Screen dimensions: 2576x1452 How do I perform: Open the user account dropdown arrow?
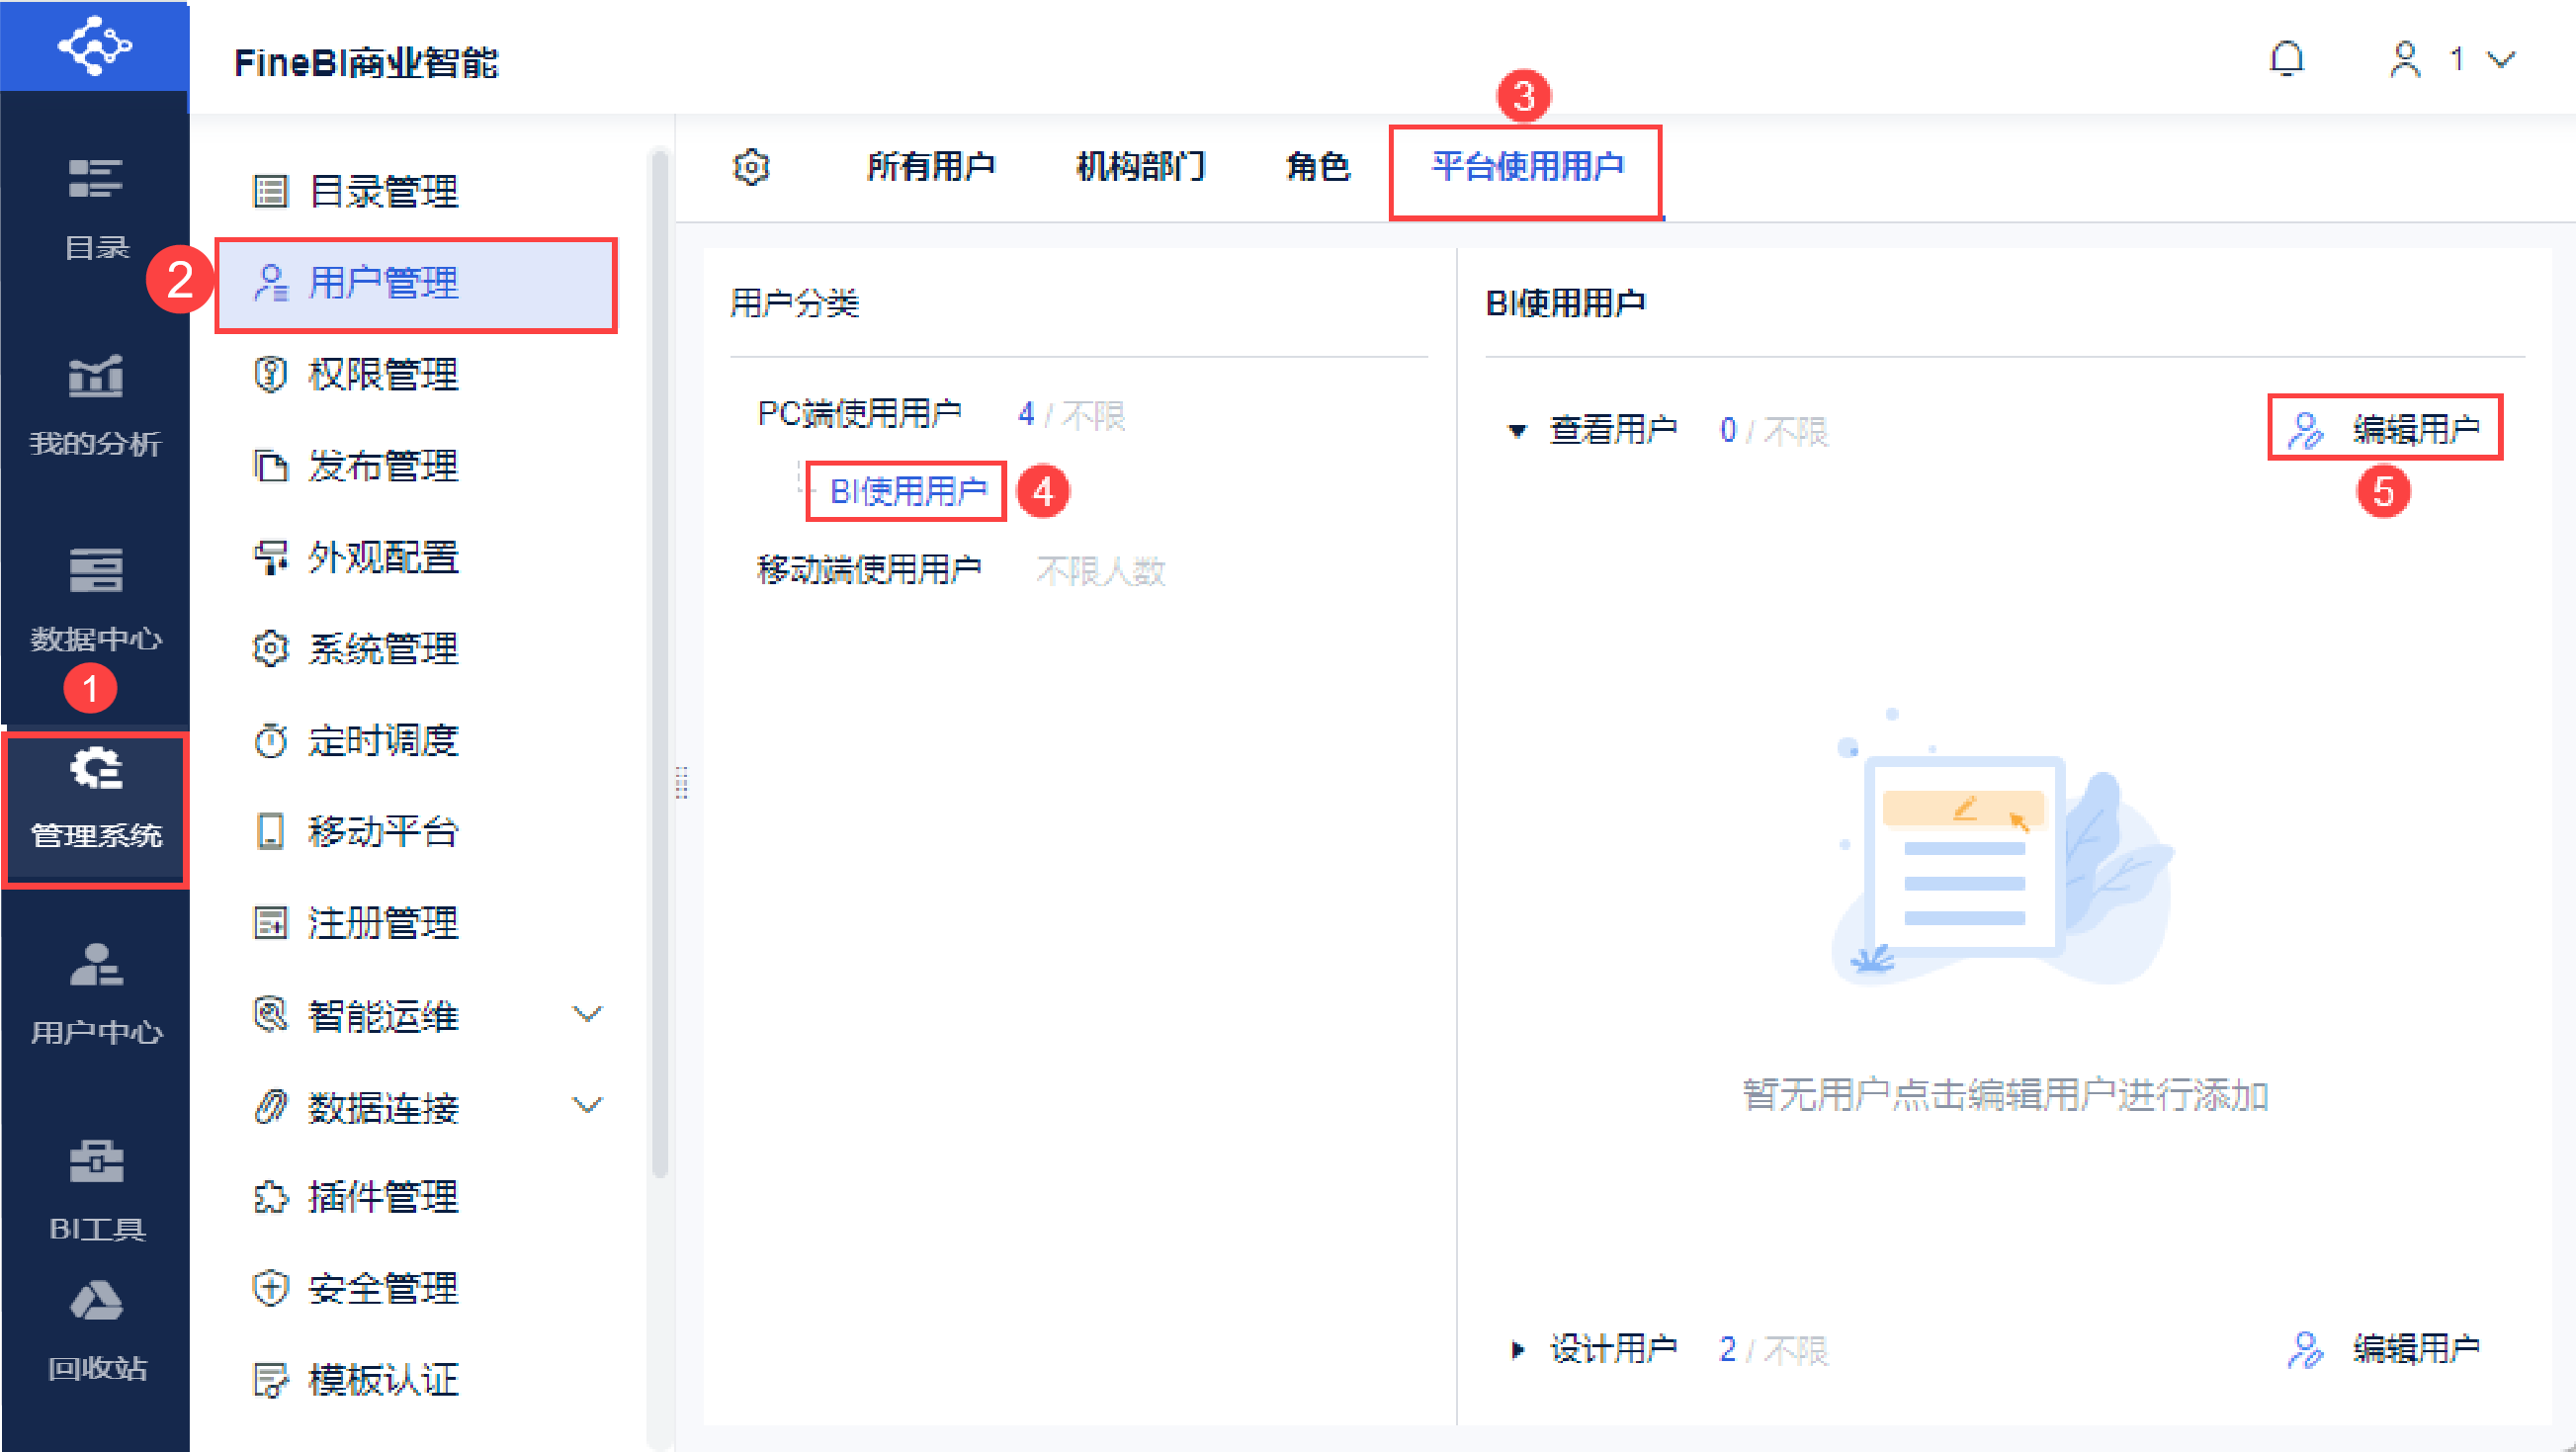[x=2500, y=60]
